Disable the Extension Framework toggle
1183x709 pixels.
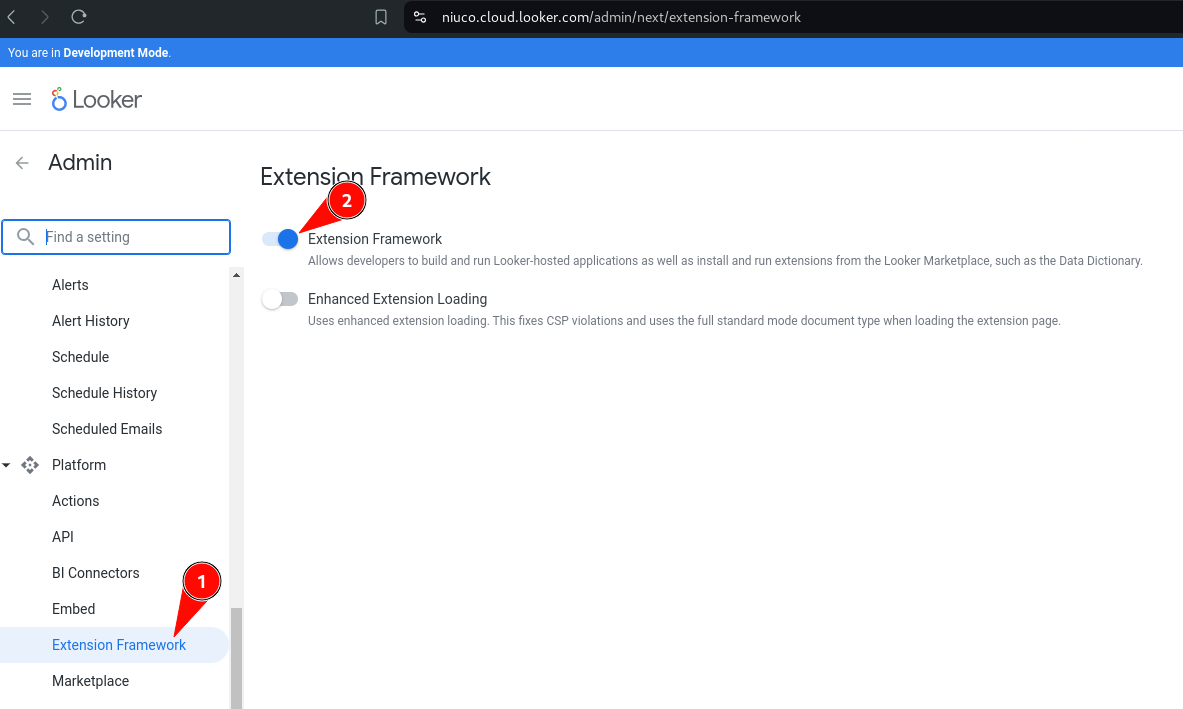pyautogui.click(x=280, y=239)
